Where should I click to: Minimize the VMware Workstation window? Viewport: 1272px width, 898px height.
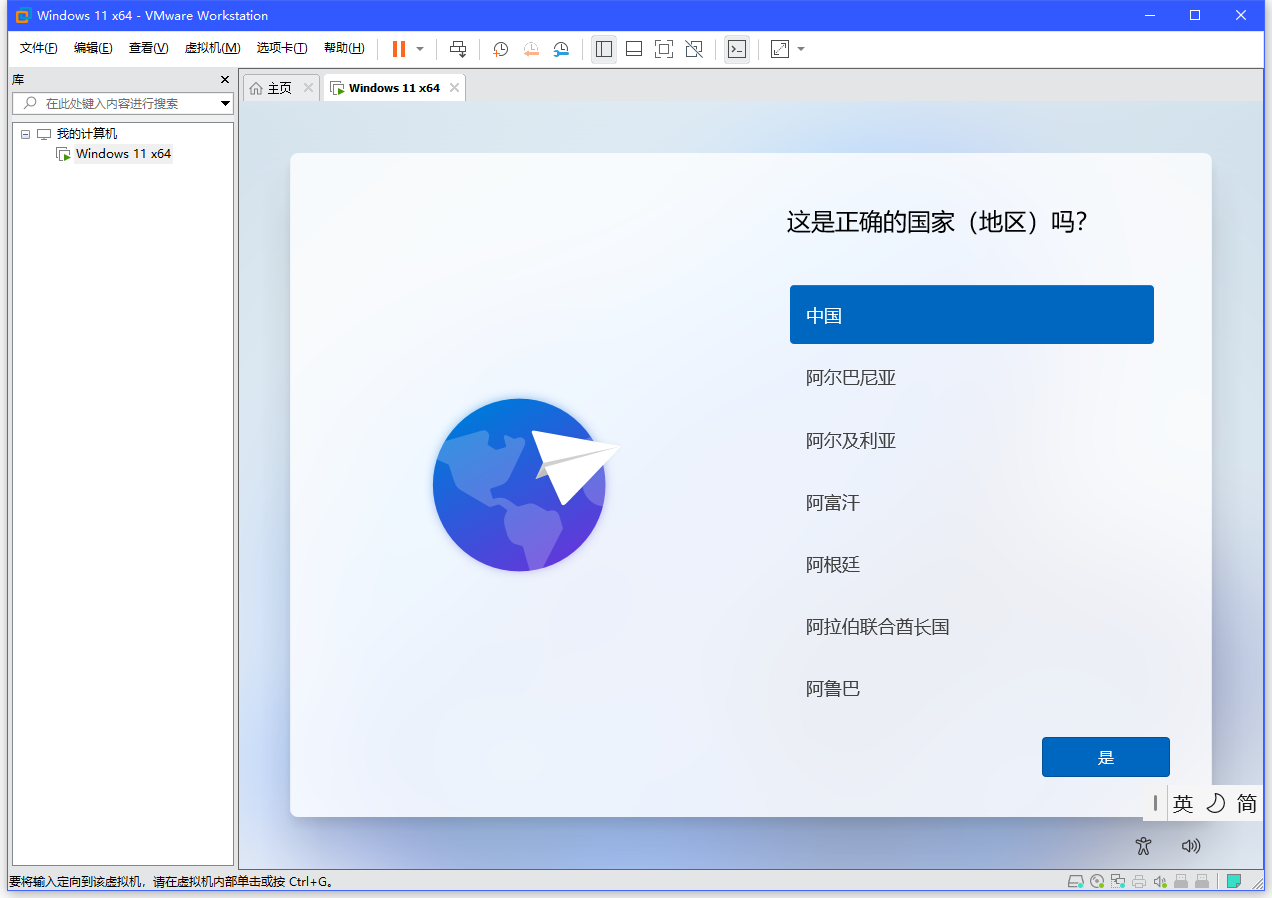point(1150,15)
